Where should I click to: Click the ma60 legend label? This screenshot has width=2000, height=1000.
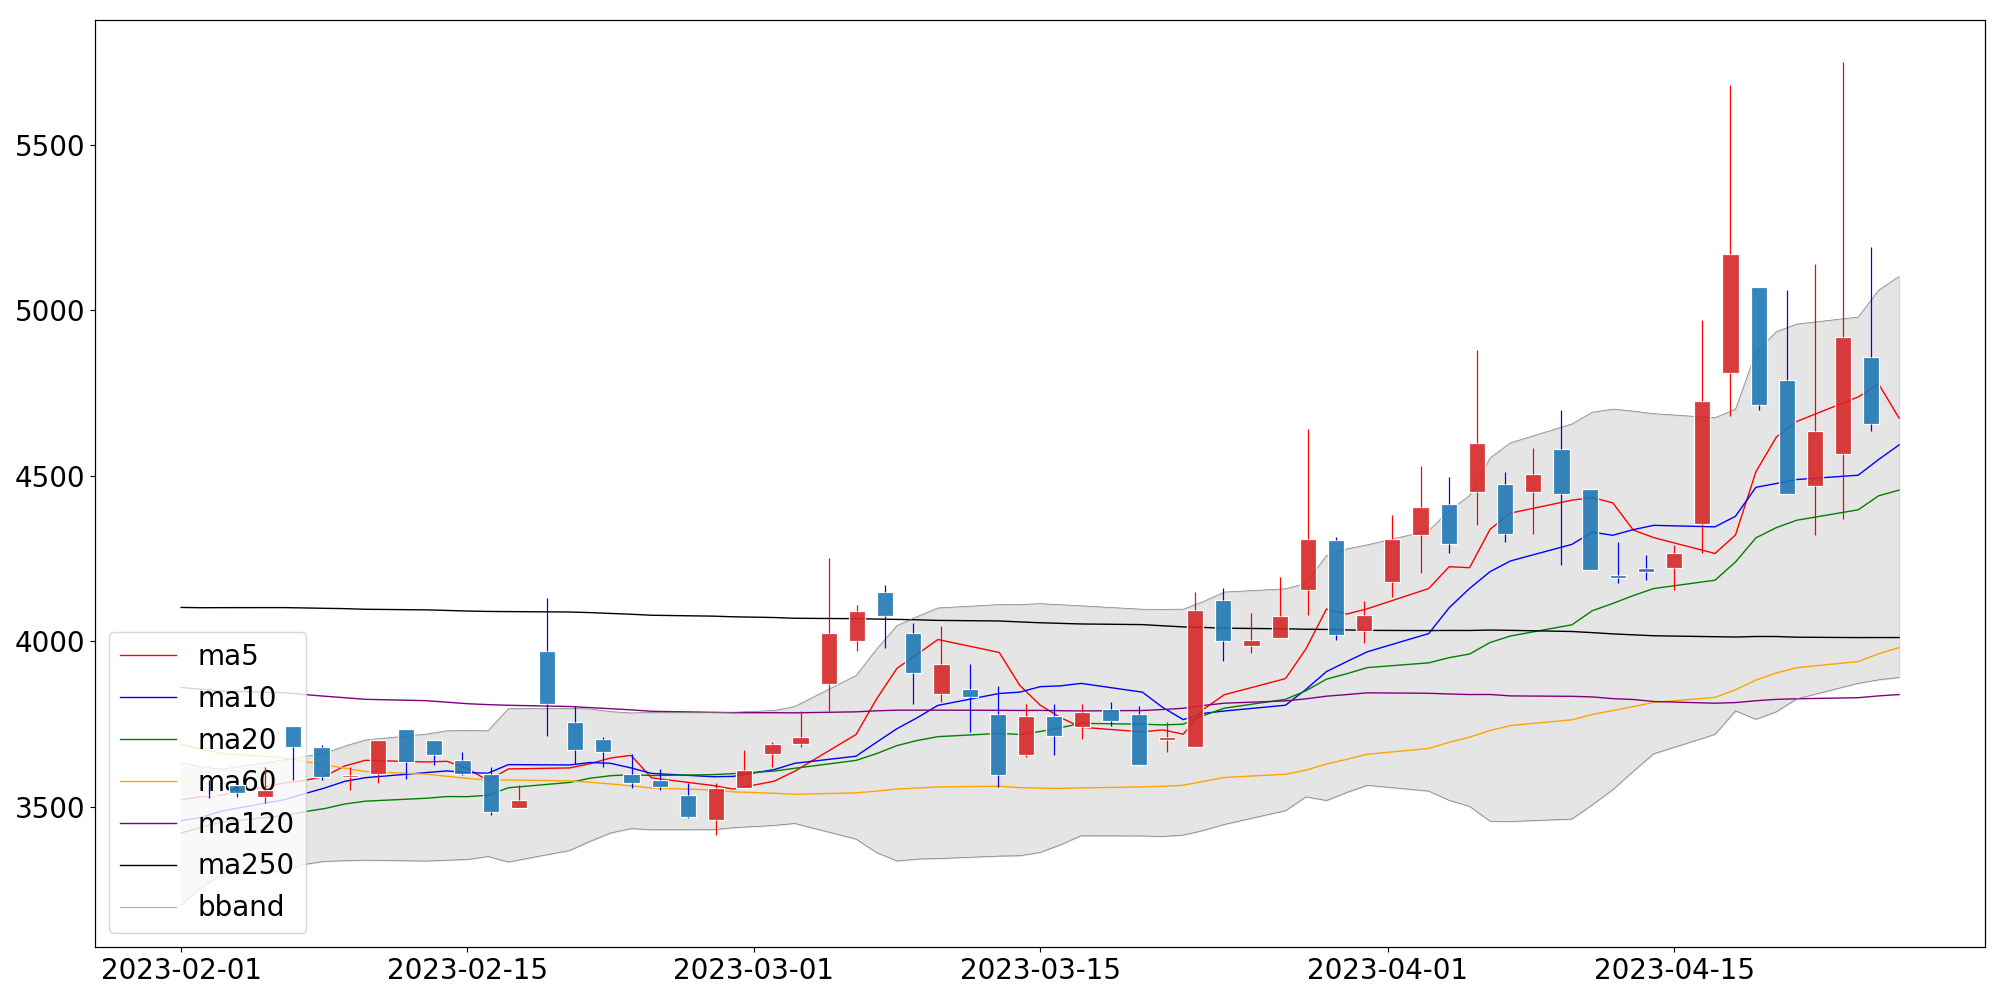[x=237, y=781]
